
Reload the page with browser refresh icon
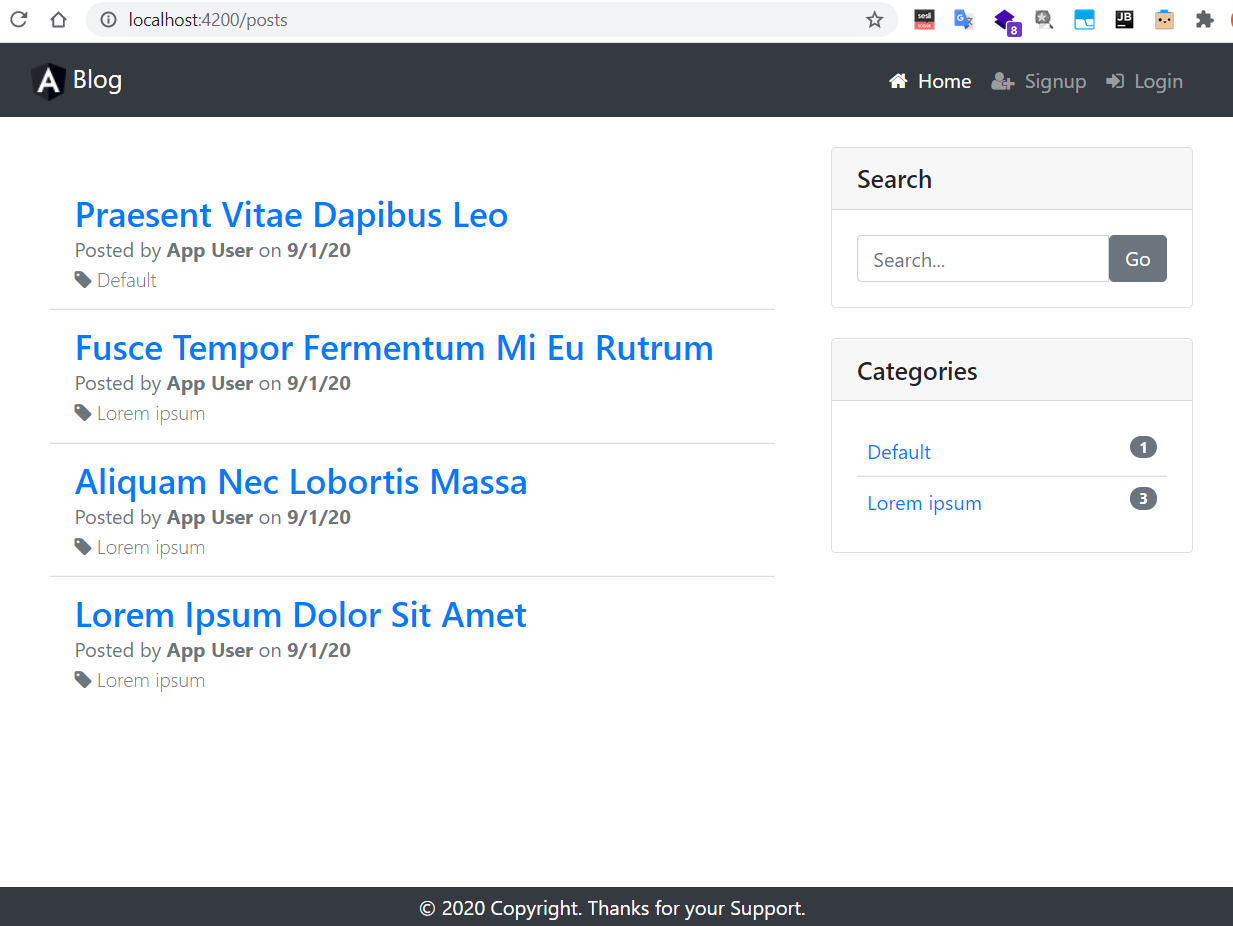(x=18, y=19)
